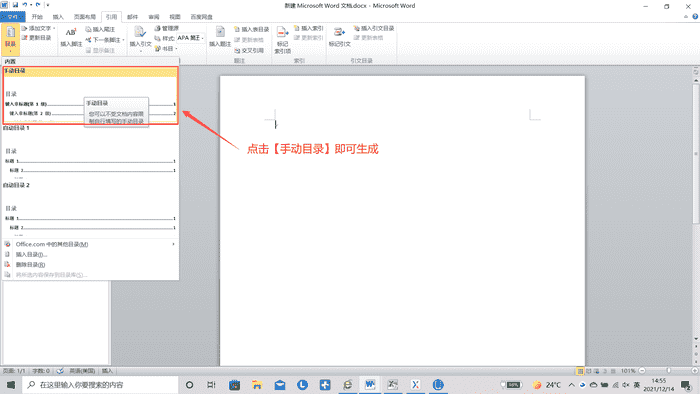Switch to the 邮件 Mailings tab
The image size is (700, 394).
(133, 17)
